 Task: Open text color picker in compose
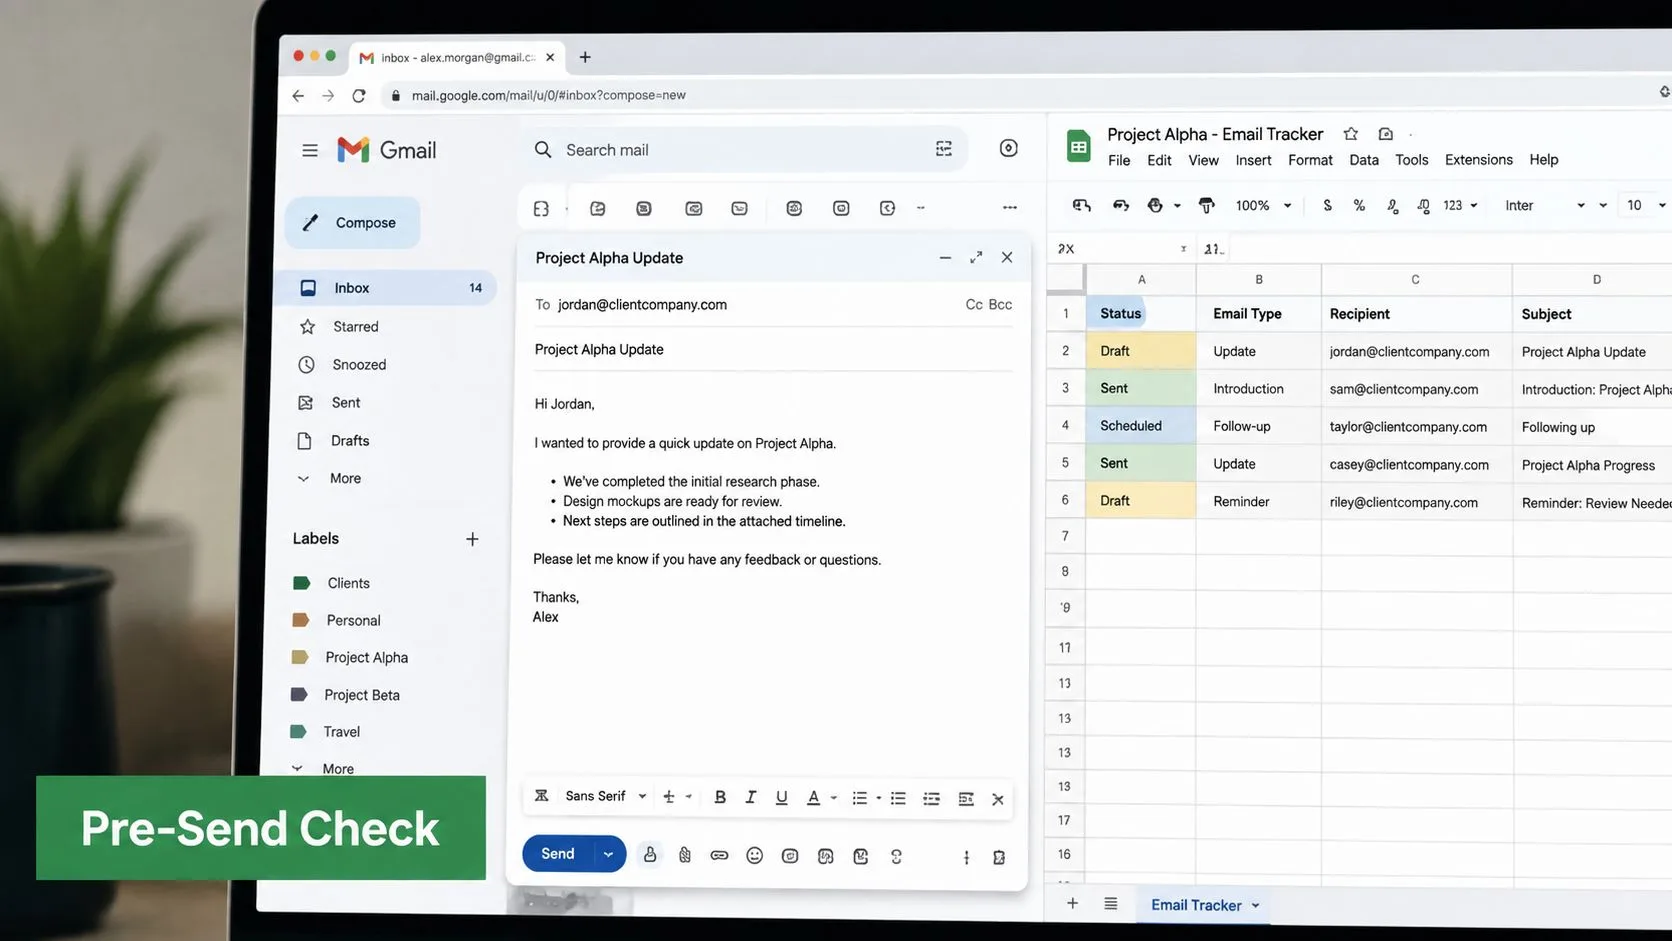pyautogui.click(x=820, y=797)
